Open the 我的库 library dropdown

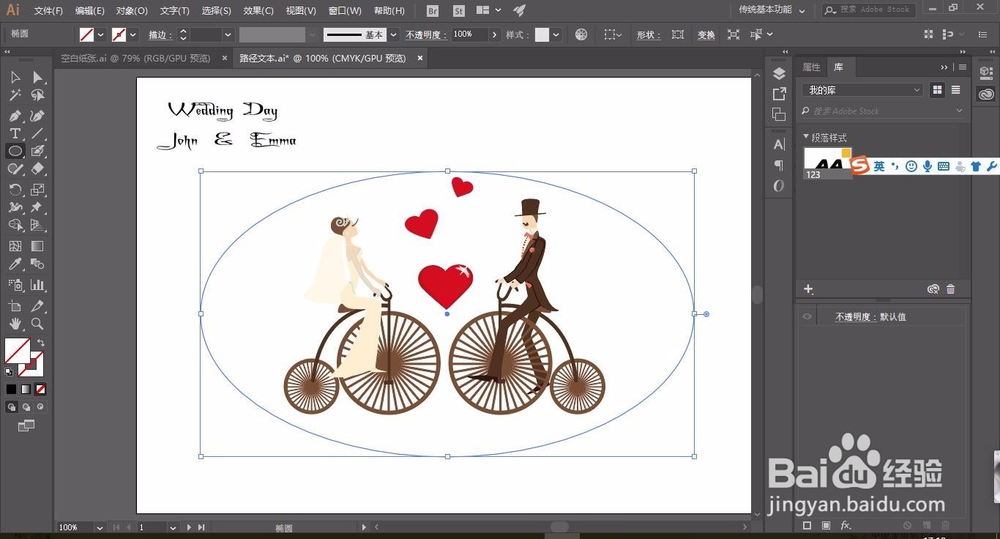(x=862, y=90)
